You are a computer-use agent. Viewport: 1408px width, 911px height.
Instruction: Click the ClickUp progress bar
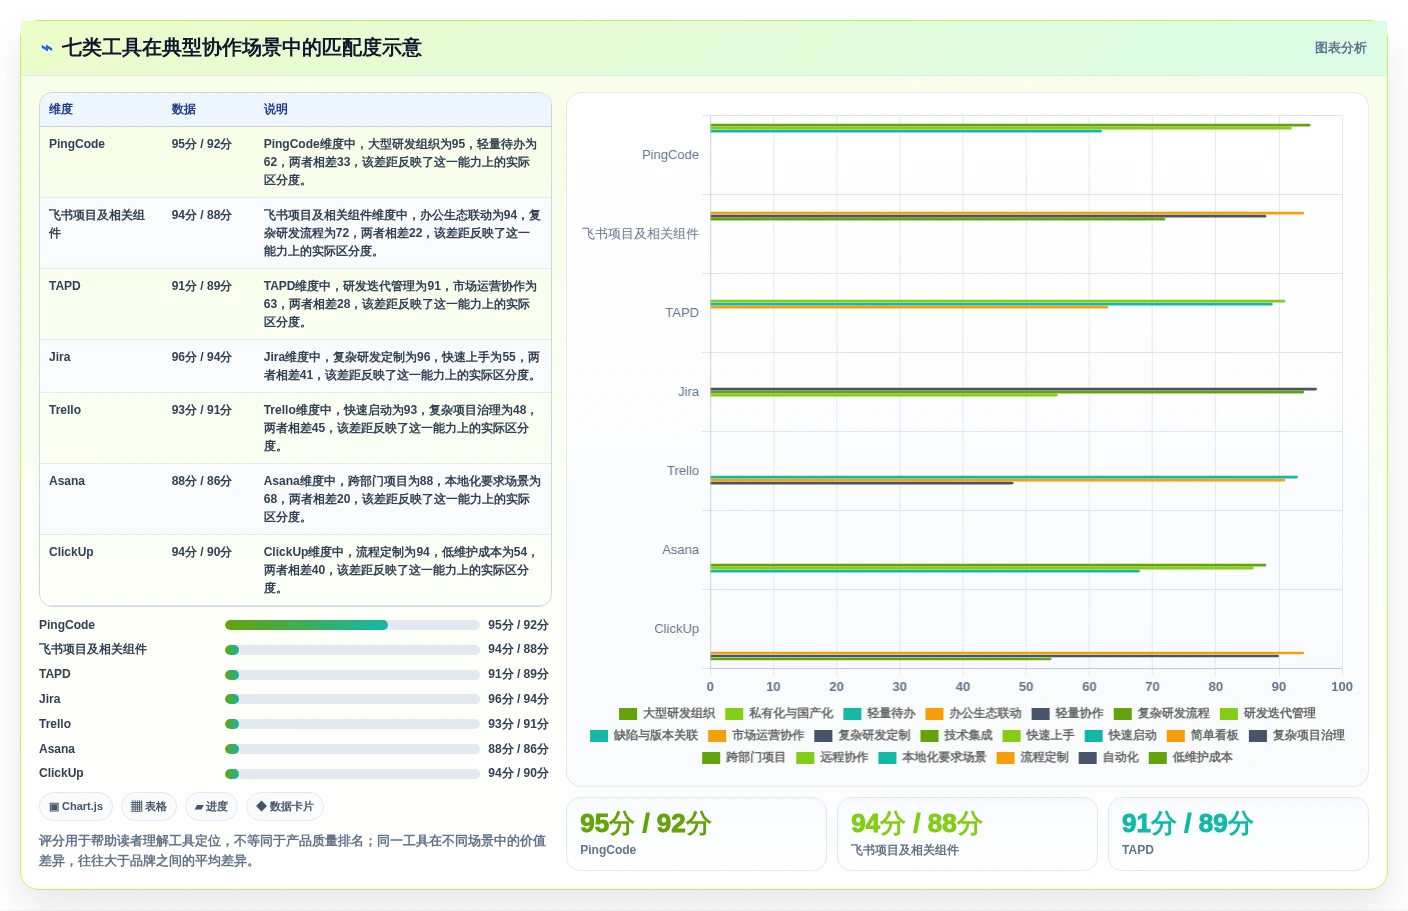pyautogui.click(x=352, y=774)
